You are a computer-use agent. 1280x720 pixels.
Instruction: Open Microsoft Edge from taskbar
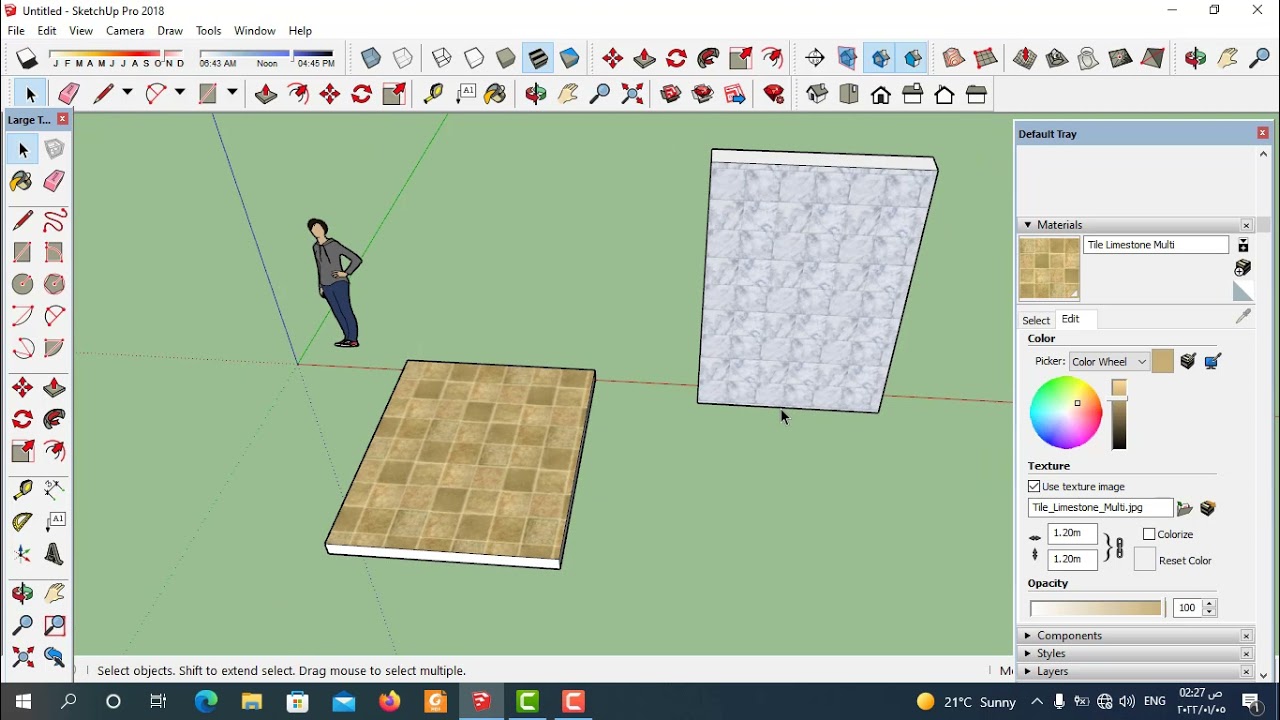(206, 701)
